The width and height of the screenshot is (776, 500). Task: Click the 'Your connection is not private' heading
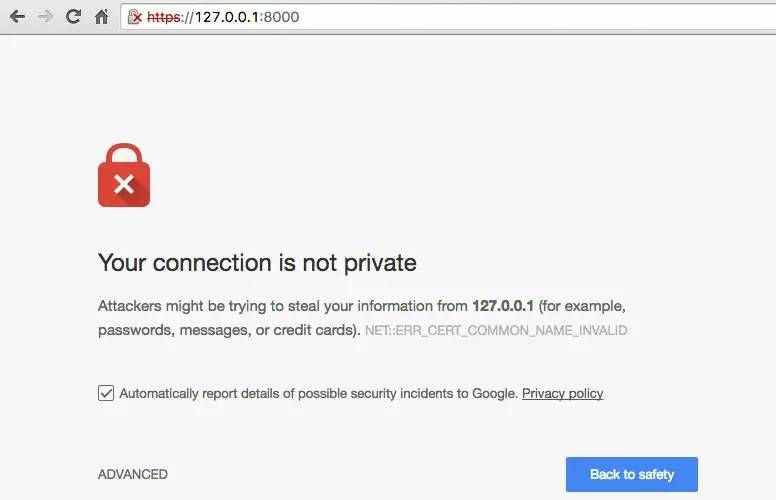tap(257, 263)
